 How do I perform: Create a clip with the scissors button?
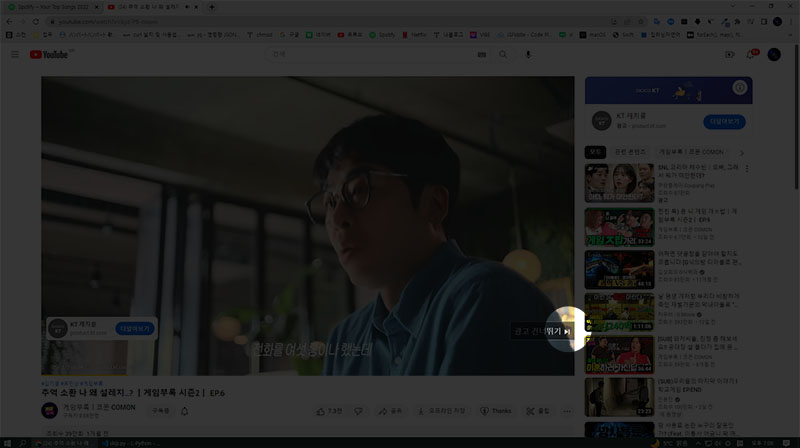coord(538,411)
